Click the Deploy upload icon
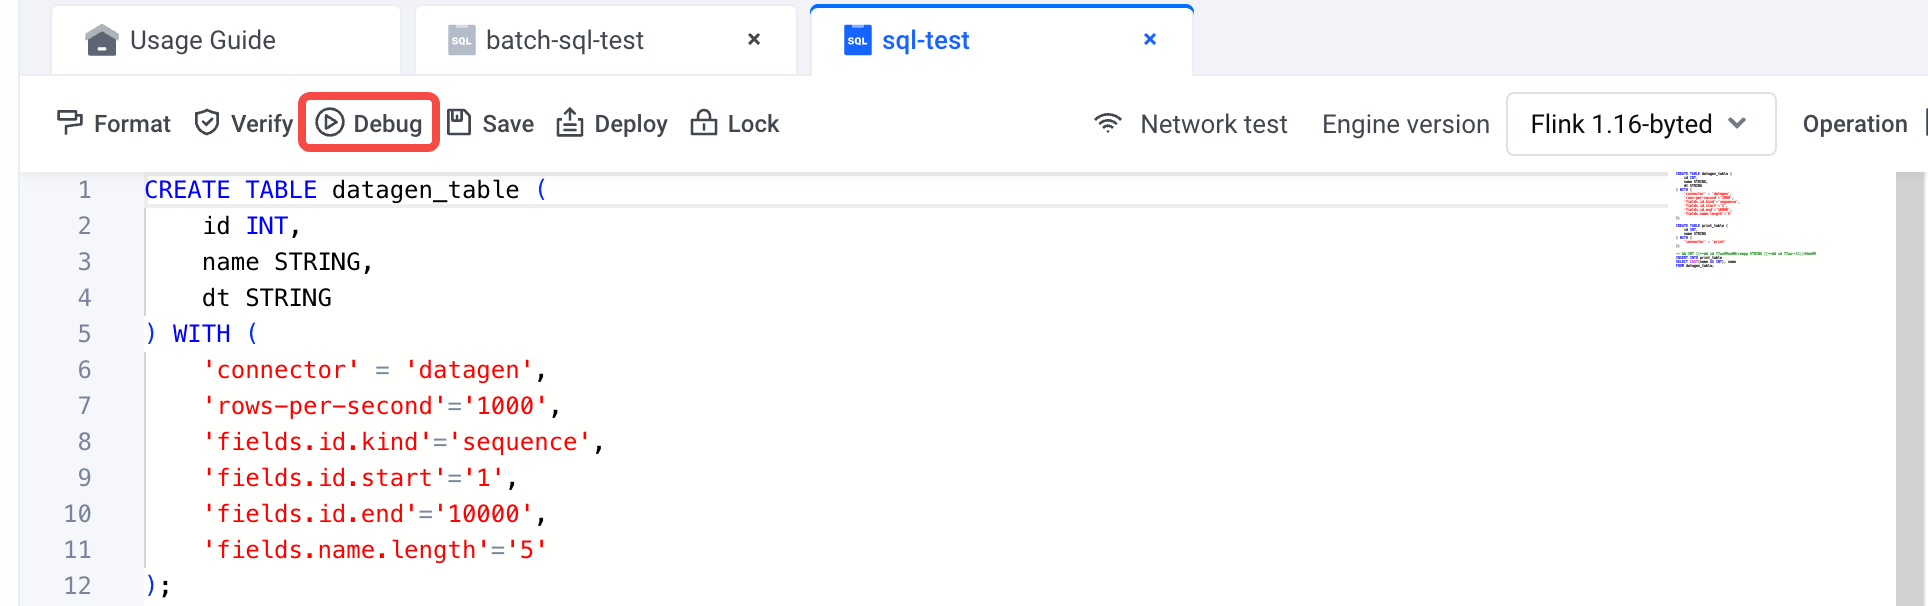Screen dimensions: 1928x606 pyautogui.click(x=570, y=122)
